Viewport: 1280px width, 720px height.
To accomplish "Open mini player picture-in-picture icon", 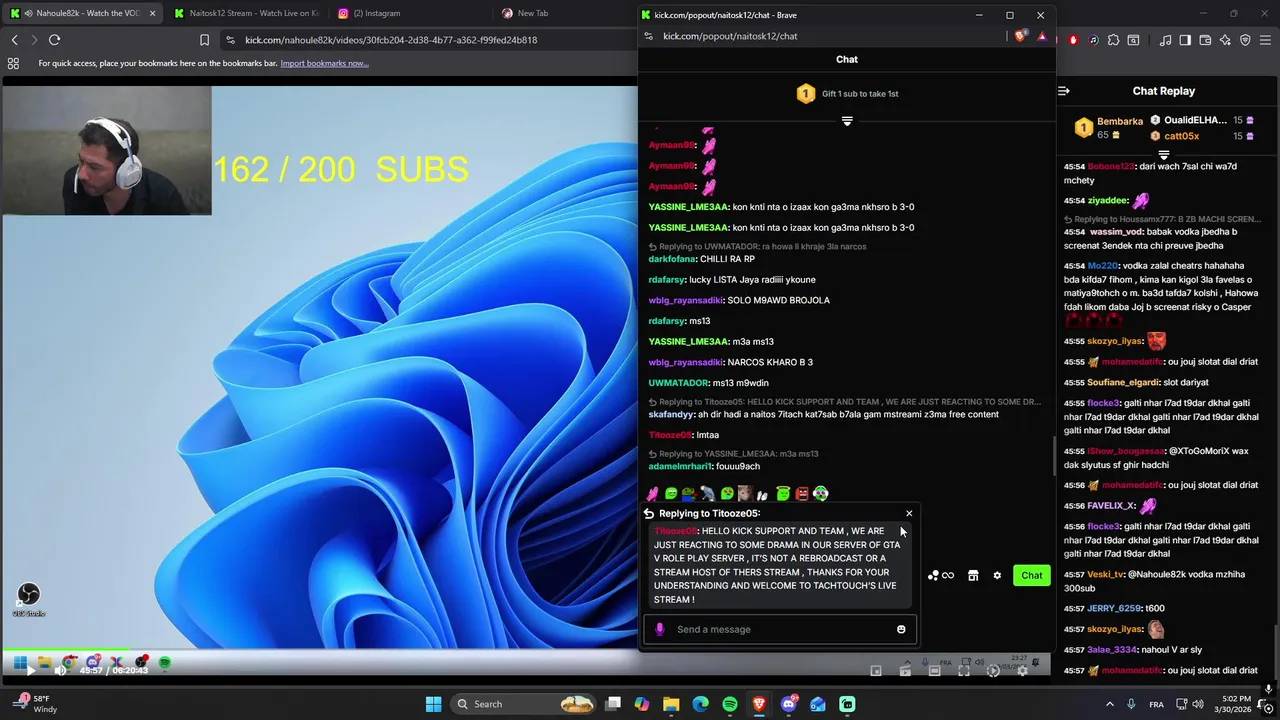I will (876, 671).
